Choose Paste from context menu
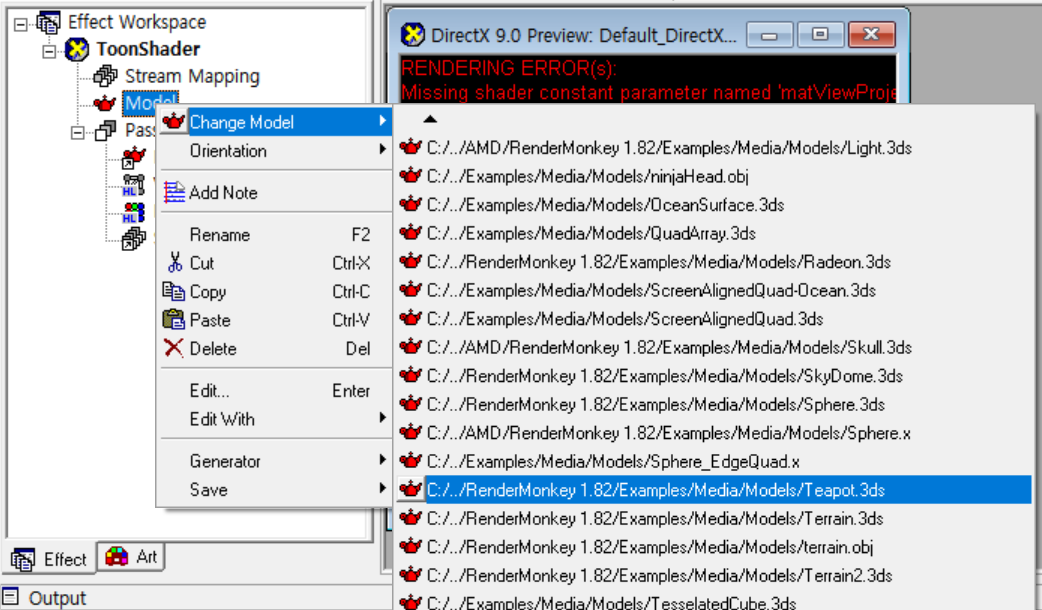This screenshot has height=610, width=1042. (x=274, y=320)
